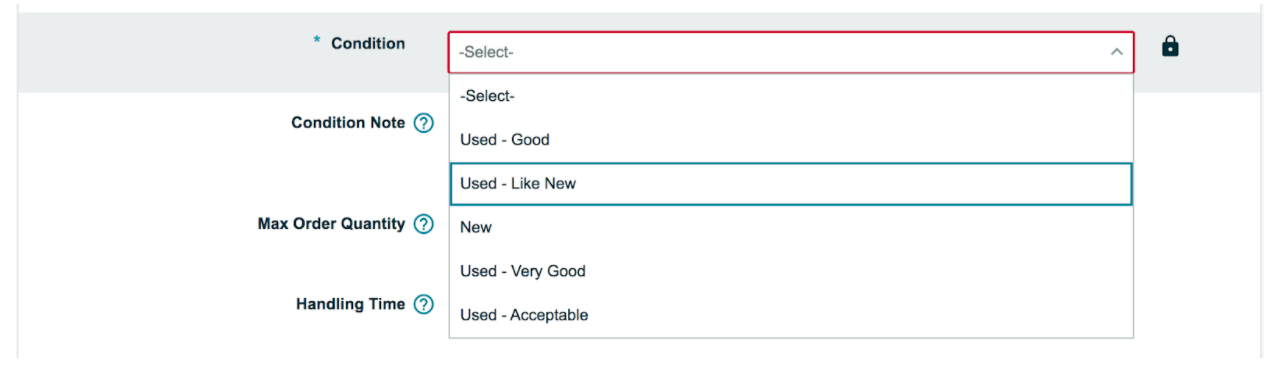Click empty white area right of the options list
This screenshot has height=380, width=1276.
[1195, 220]
